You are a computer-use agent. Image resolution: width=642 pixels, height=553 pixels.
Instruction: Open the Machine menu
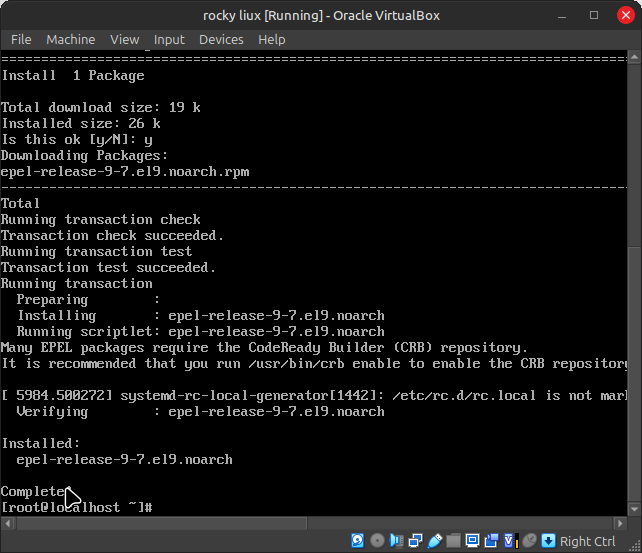click(x=71, y=39)
